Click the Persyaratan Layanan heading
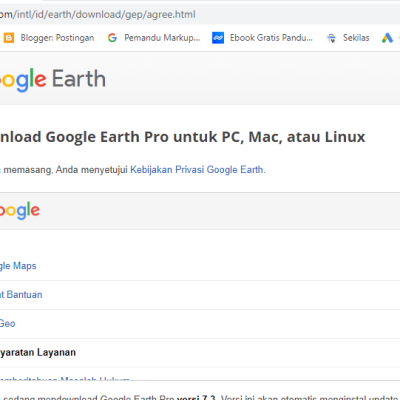The height and width of the screenshot is (400, 400). (x=38, y=353)
